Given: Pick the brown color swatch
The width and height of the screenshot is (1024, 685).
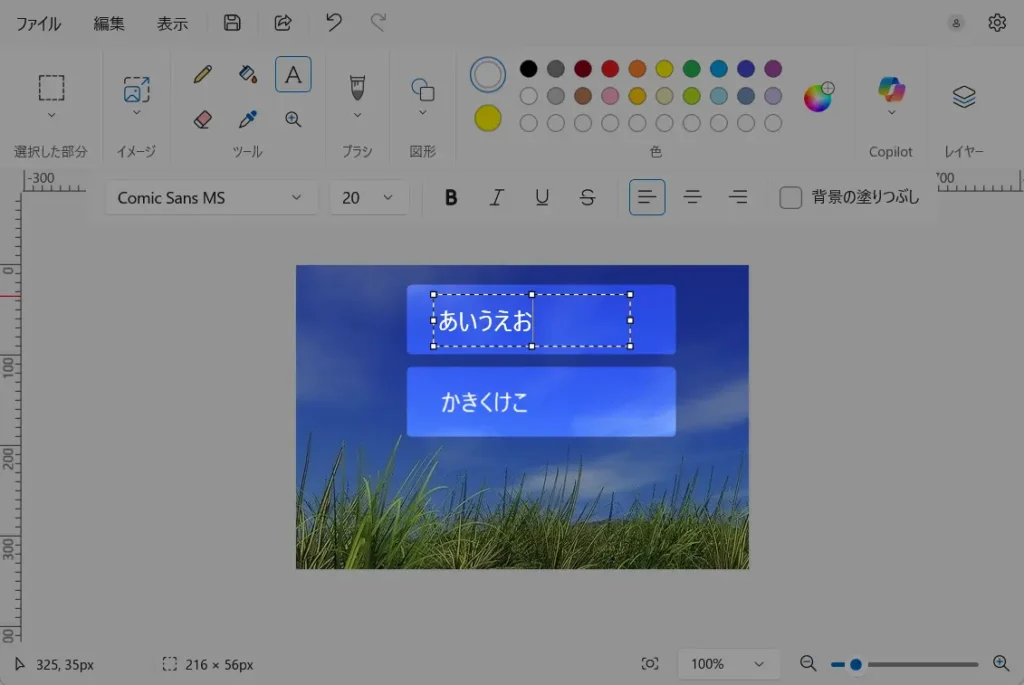Looking at the screenshot, I should tap(583, 96).
